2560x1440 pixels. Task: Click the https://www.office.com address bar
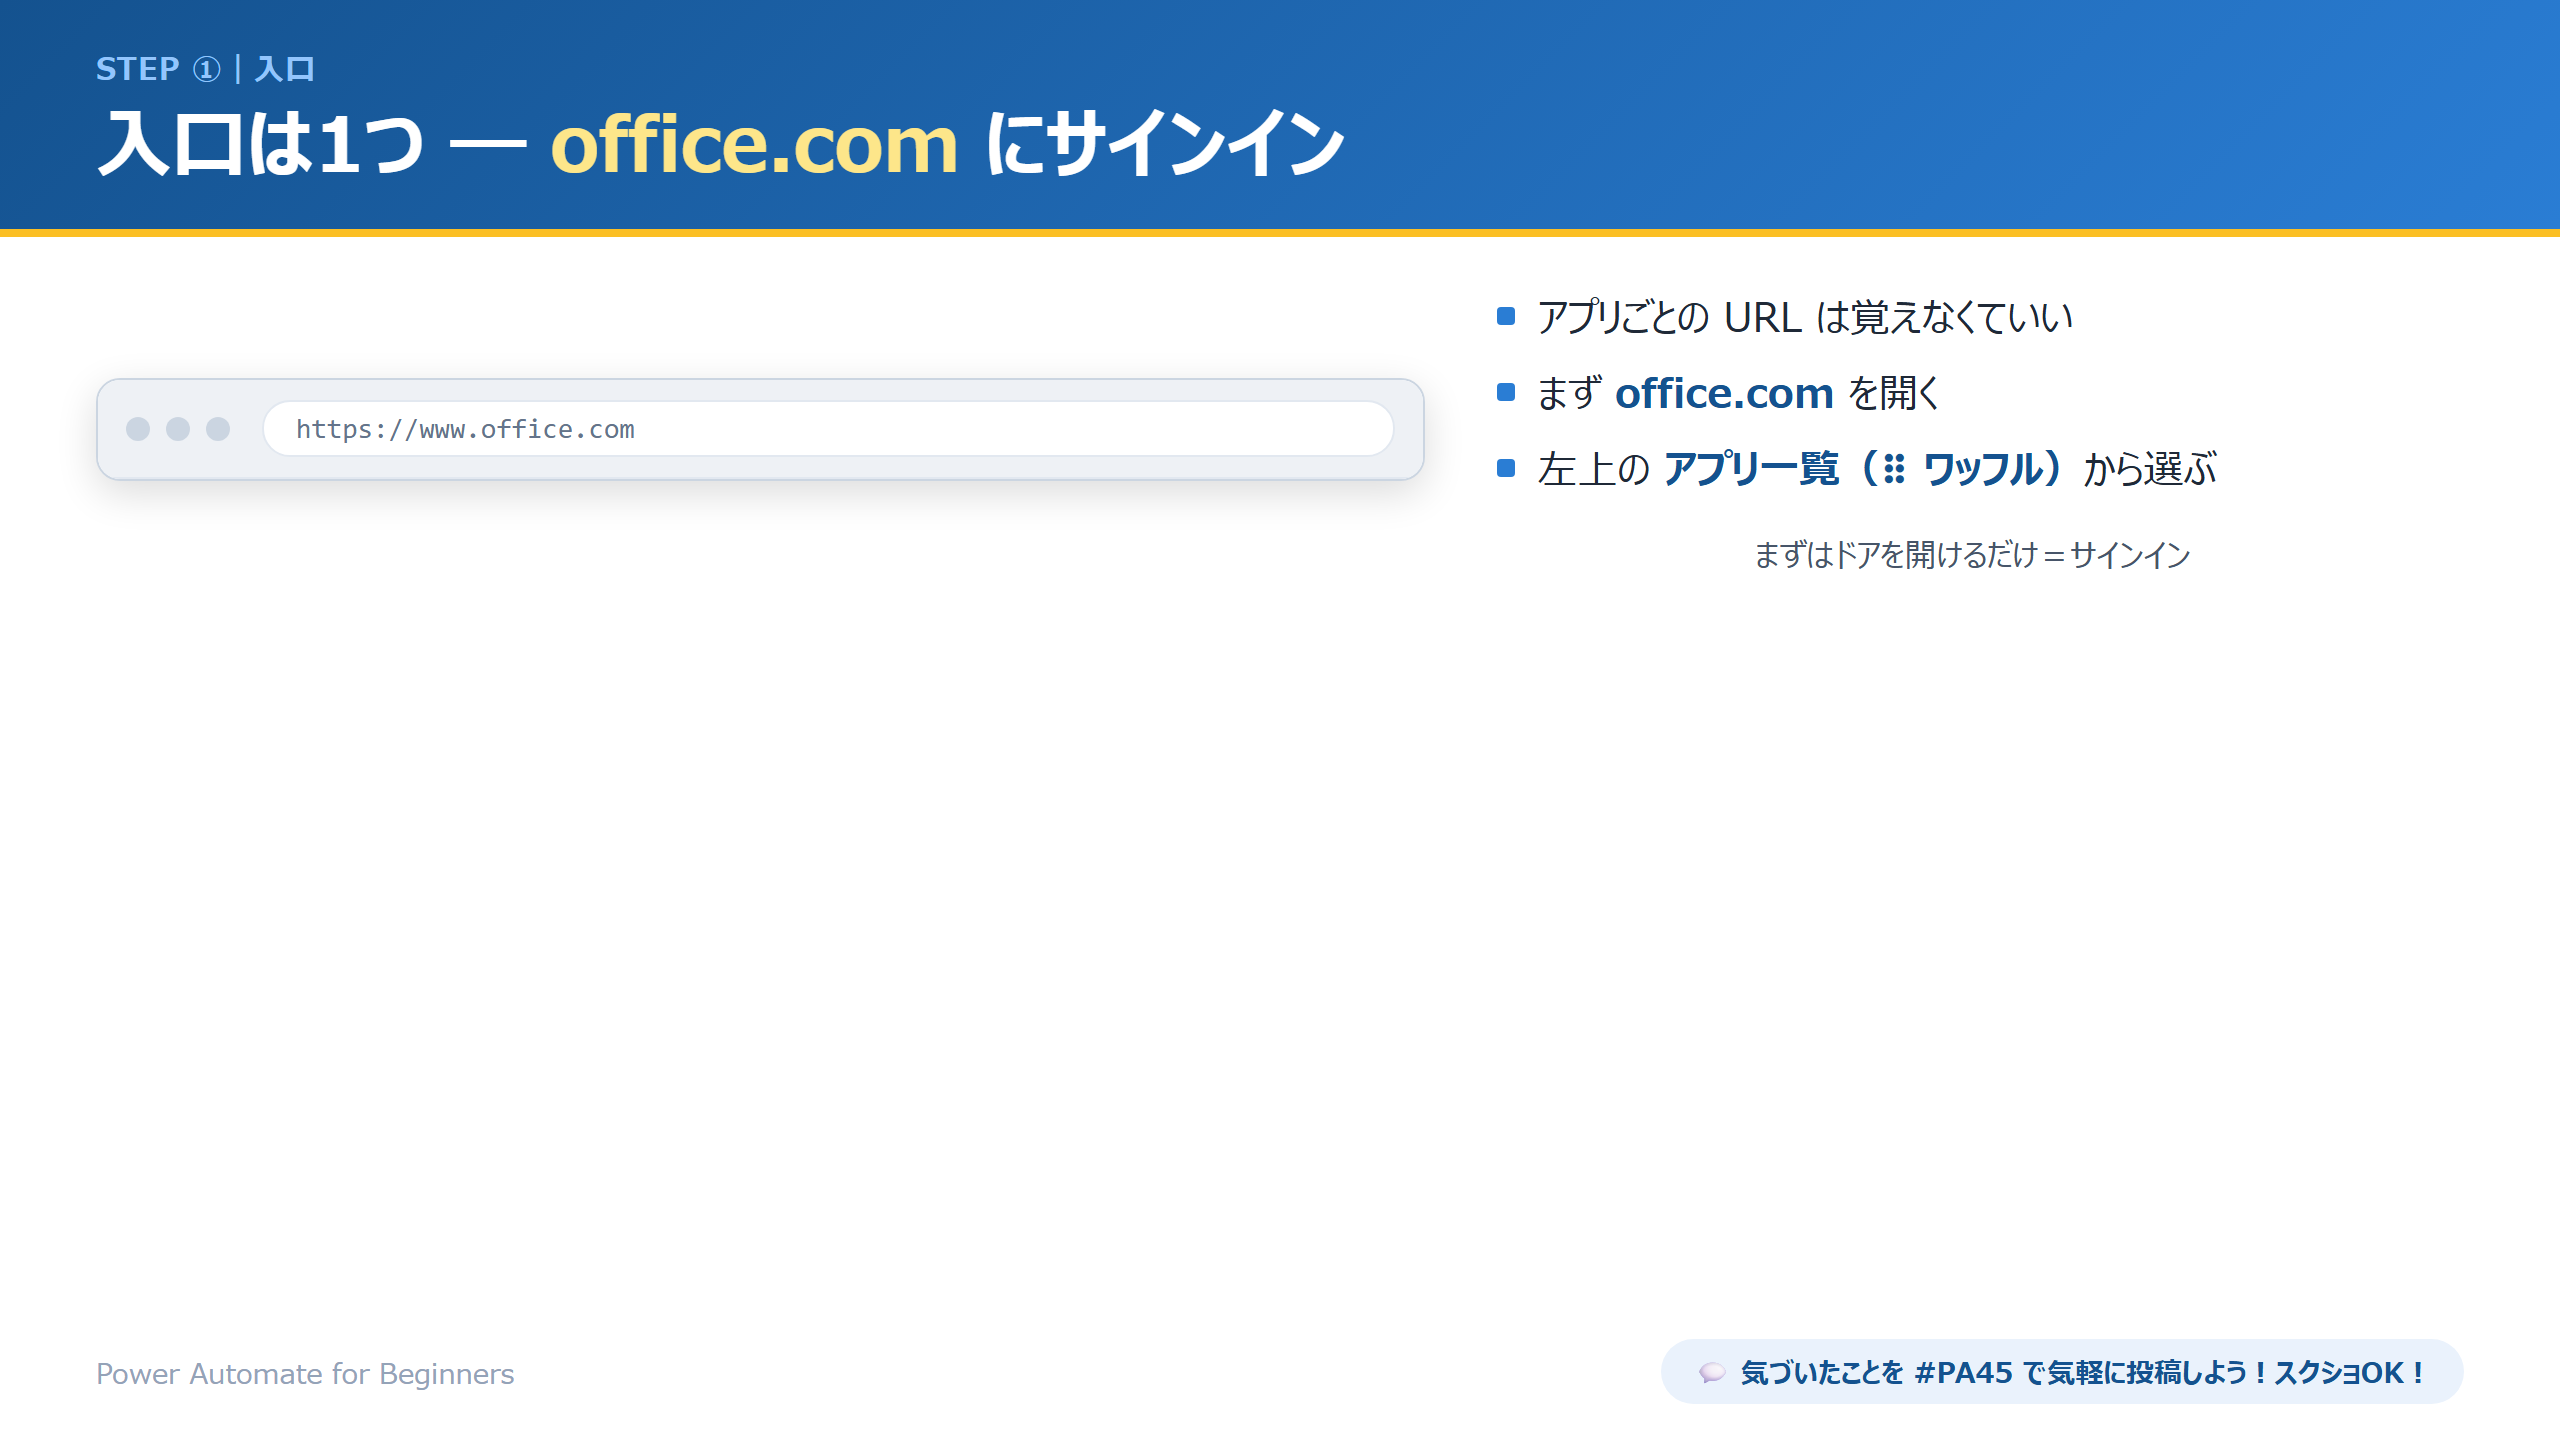828,429
